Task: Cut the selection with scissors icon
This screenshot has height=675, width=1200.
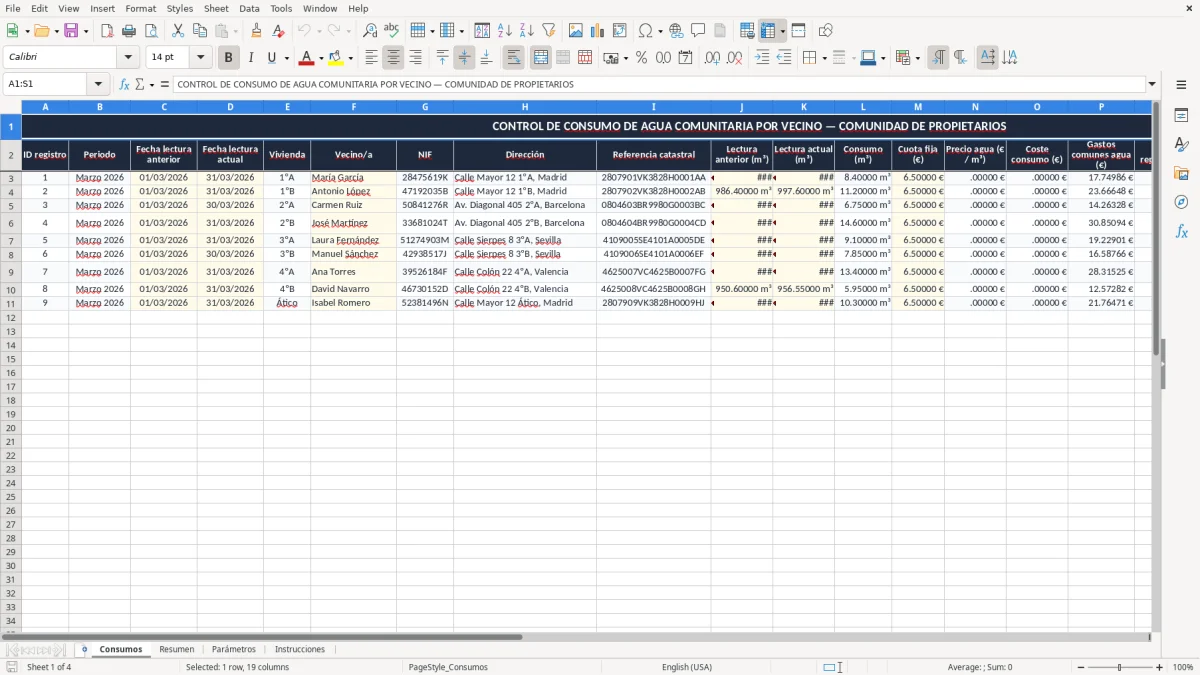Action: coord(178,31)
